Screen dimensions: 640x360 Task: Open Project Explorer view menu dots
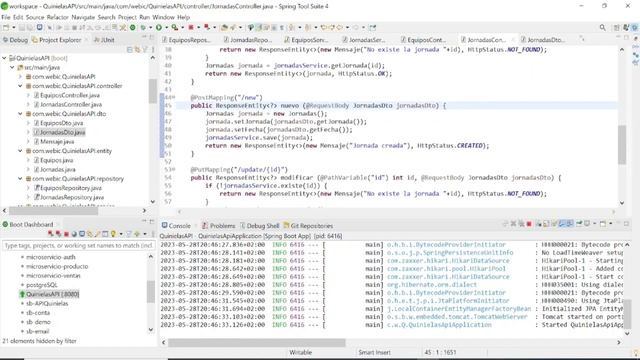(153, 50)
